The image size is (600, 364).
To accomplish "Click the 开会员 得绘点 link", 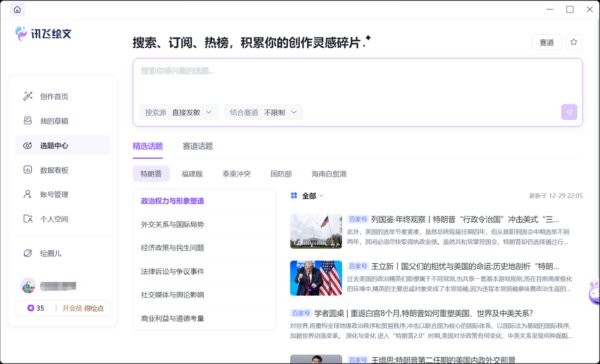I will [x=83, y=308].
